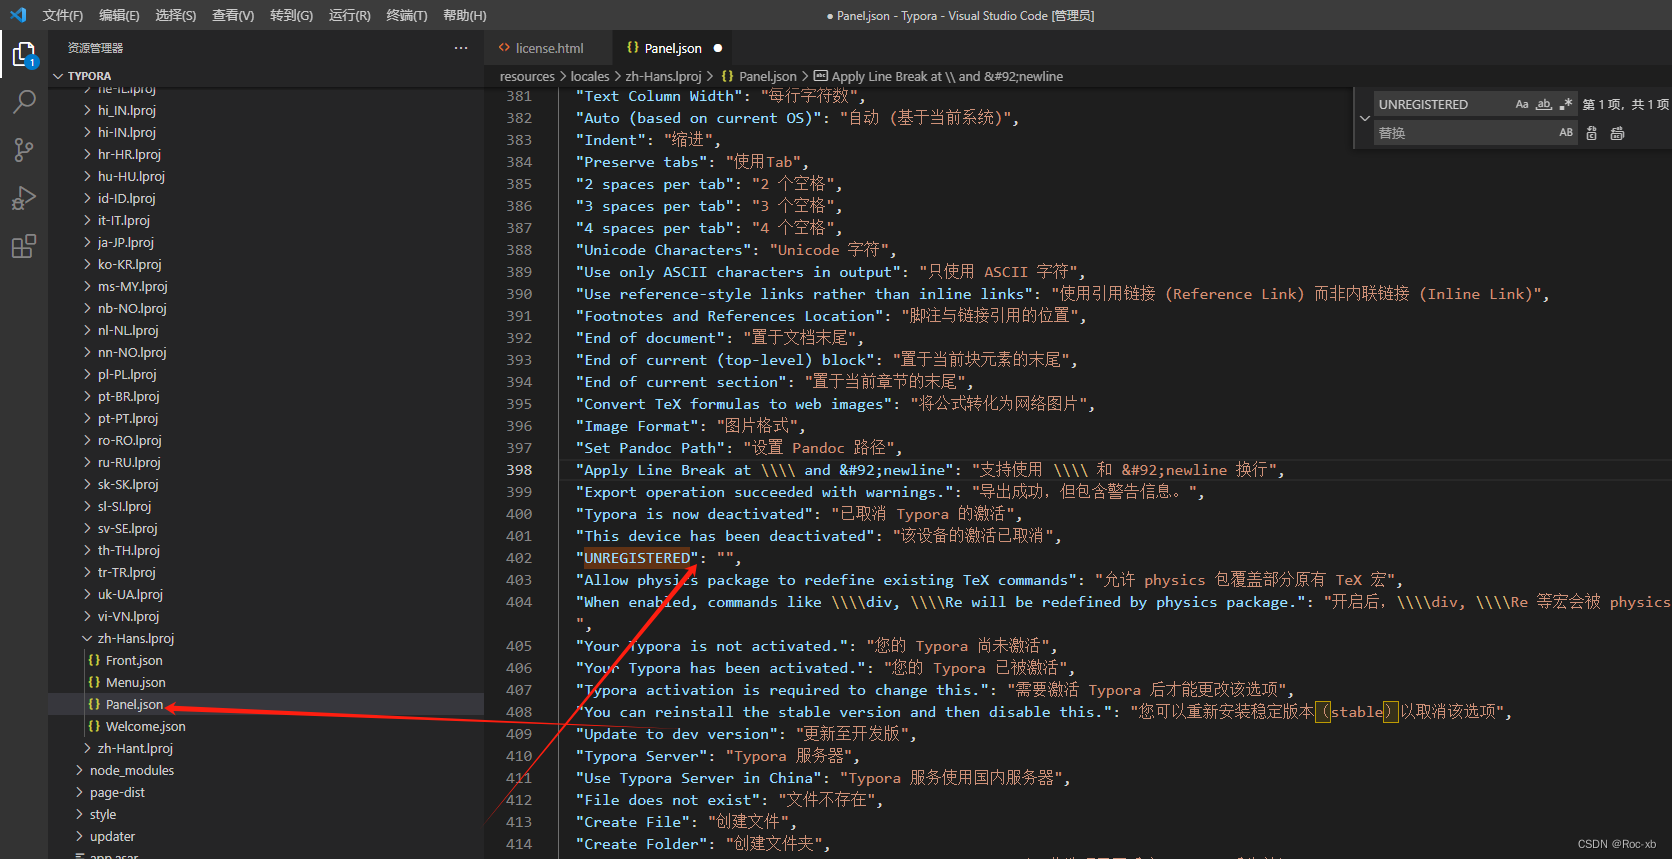Expand the zh-Hant.lproj folder
The width and height of the screenshot is (1672, 859).
[87, 748]
